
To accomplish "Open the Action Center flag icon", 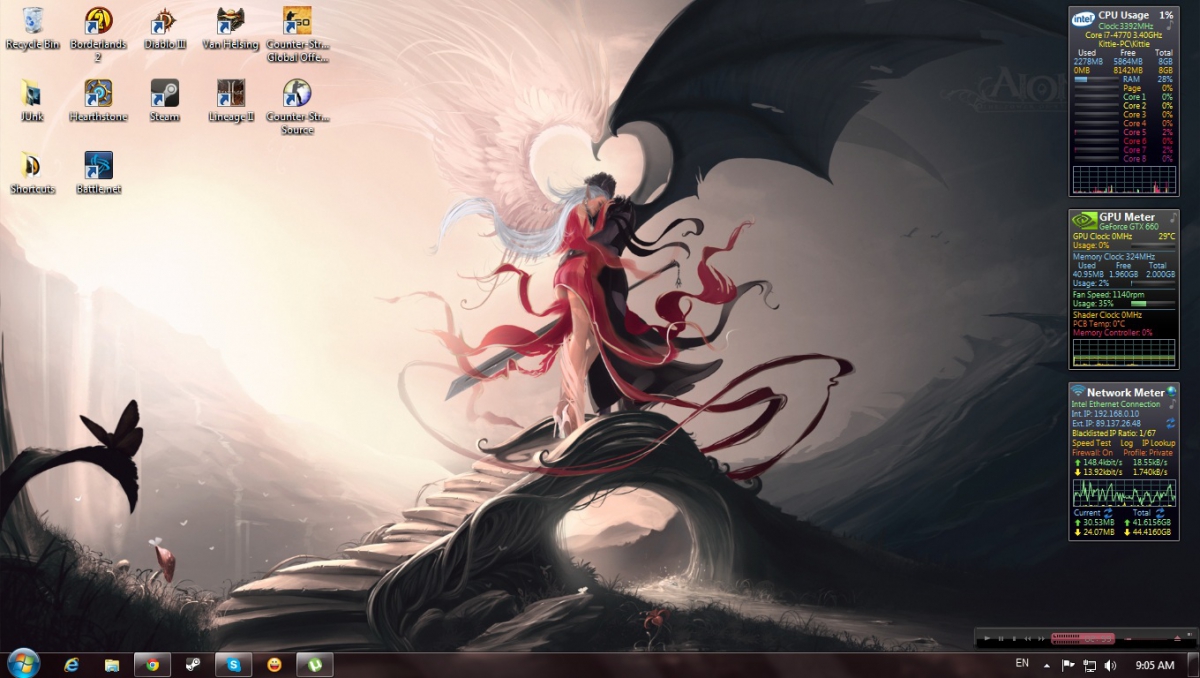I will point(1068,665).
